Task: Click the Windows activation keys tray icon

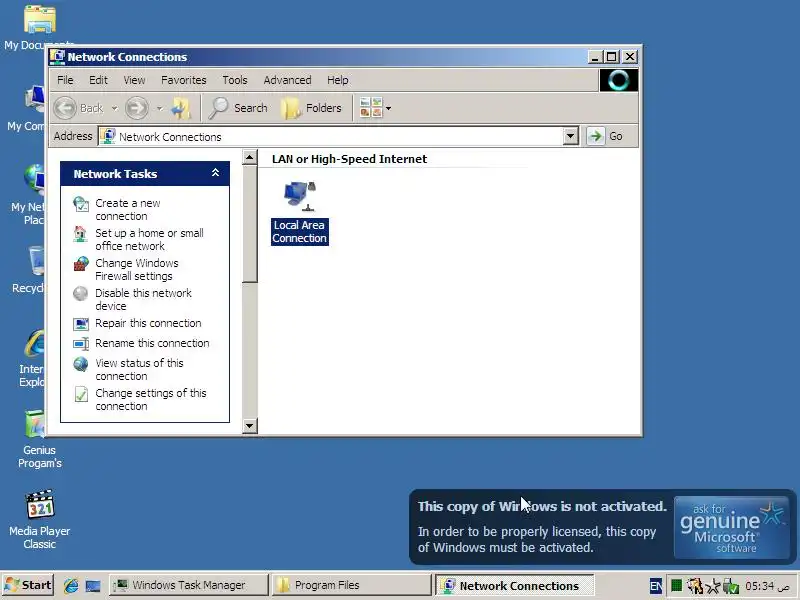Action: tap(694, 586)
